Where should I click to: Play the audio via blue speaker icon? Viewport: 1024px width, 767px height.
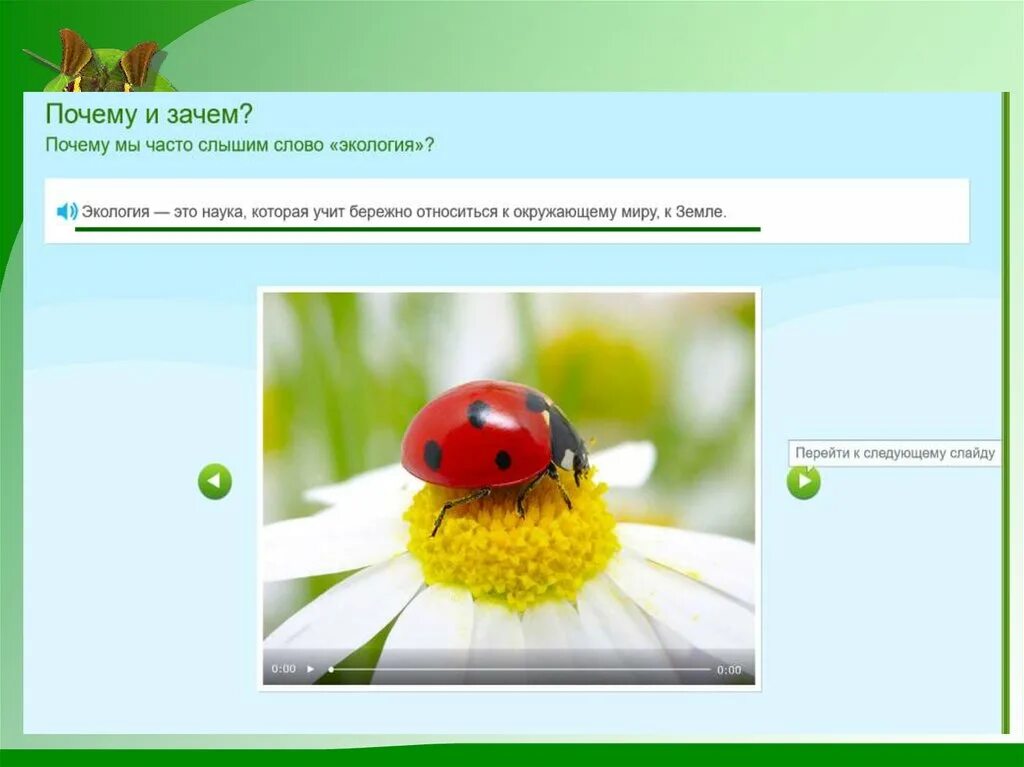(67, 211)
